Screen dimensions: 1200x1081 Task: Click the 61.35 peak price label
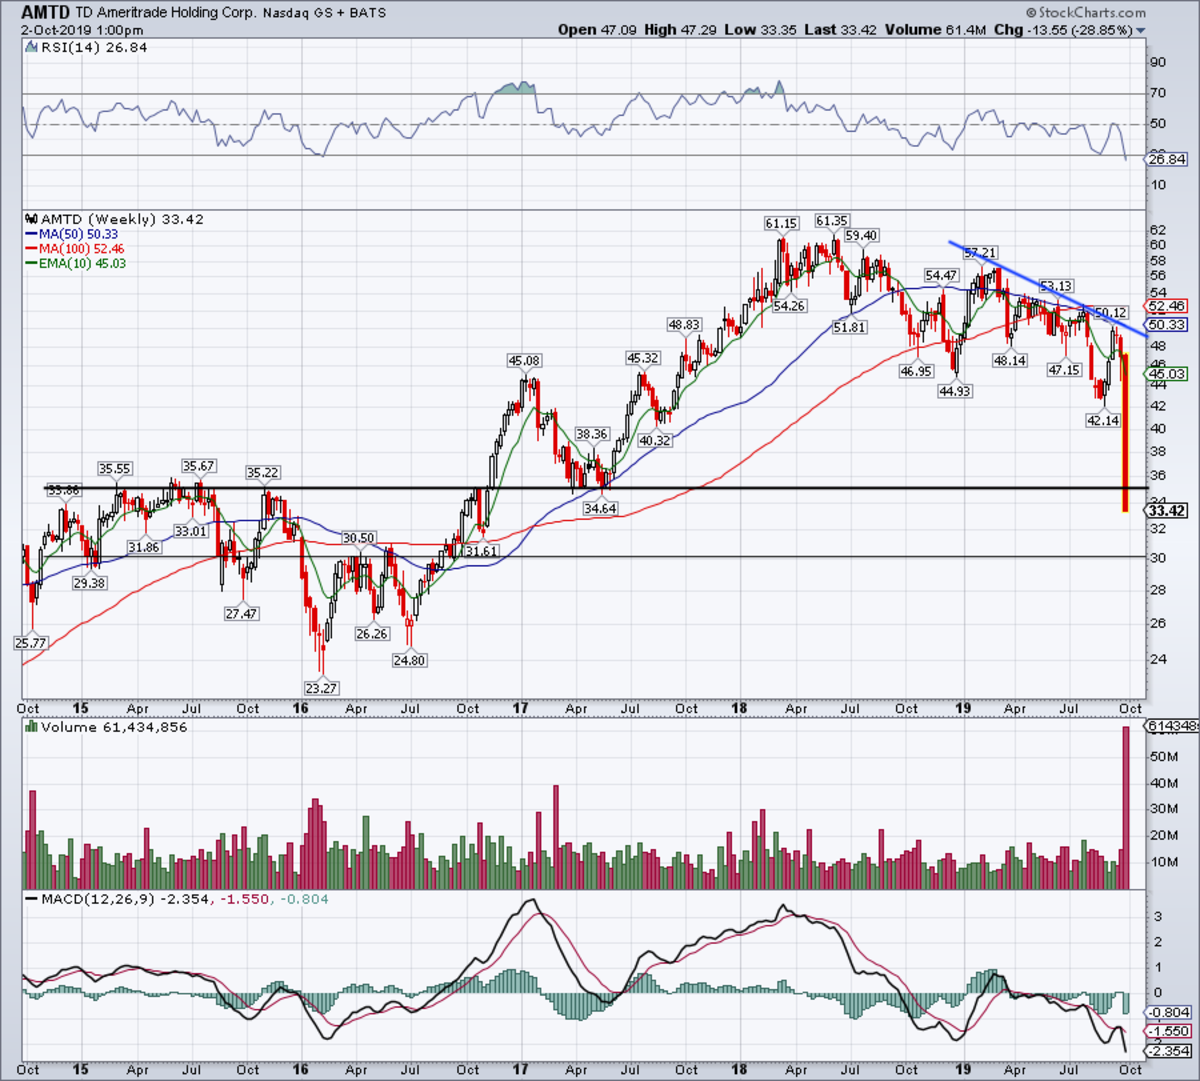click(x=832, y=220)
